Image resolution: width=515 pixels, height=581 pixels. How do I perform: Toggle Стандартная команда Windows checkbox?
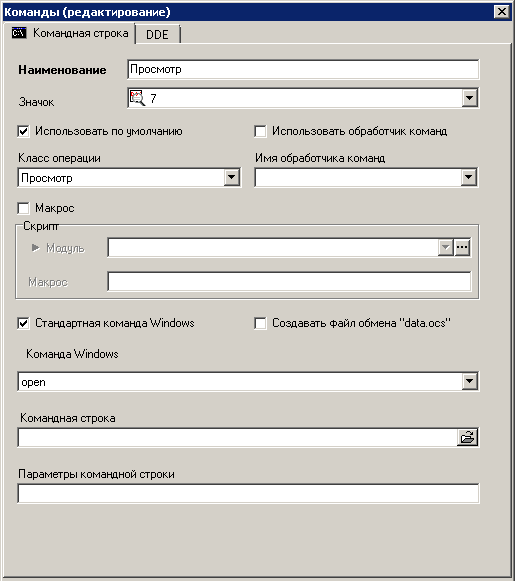23,323
